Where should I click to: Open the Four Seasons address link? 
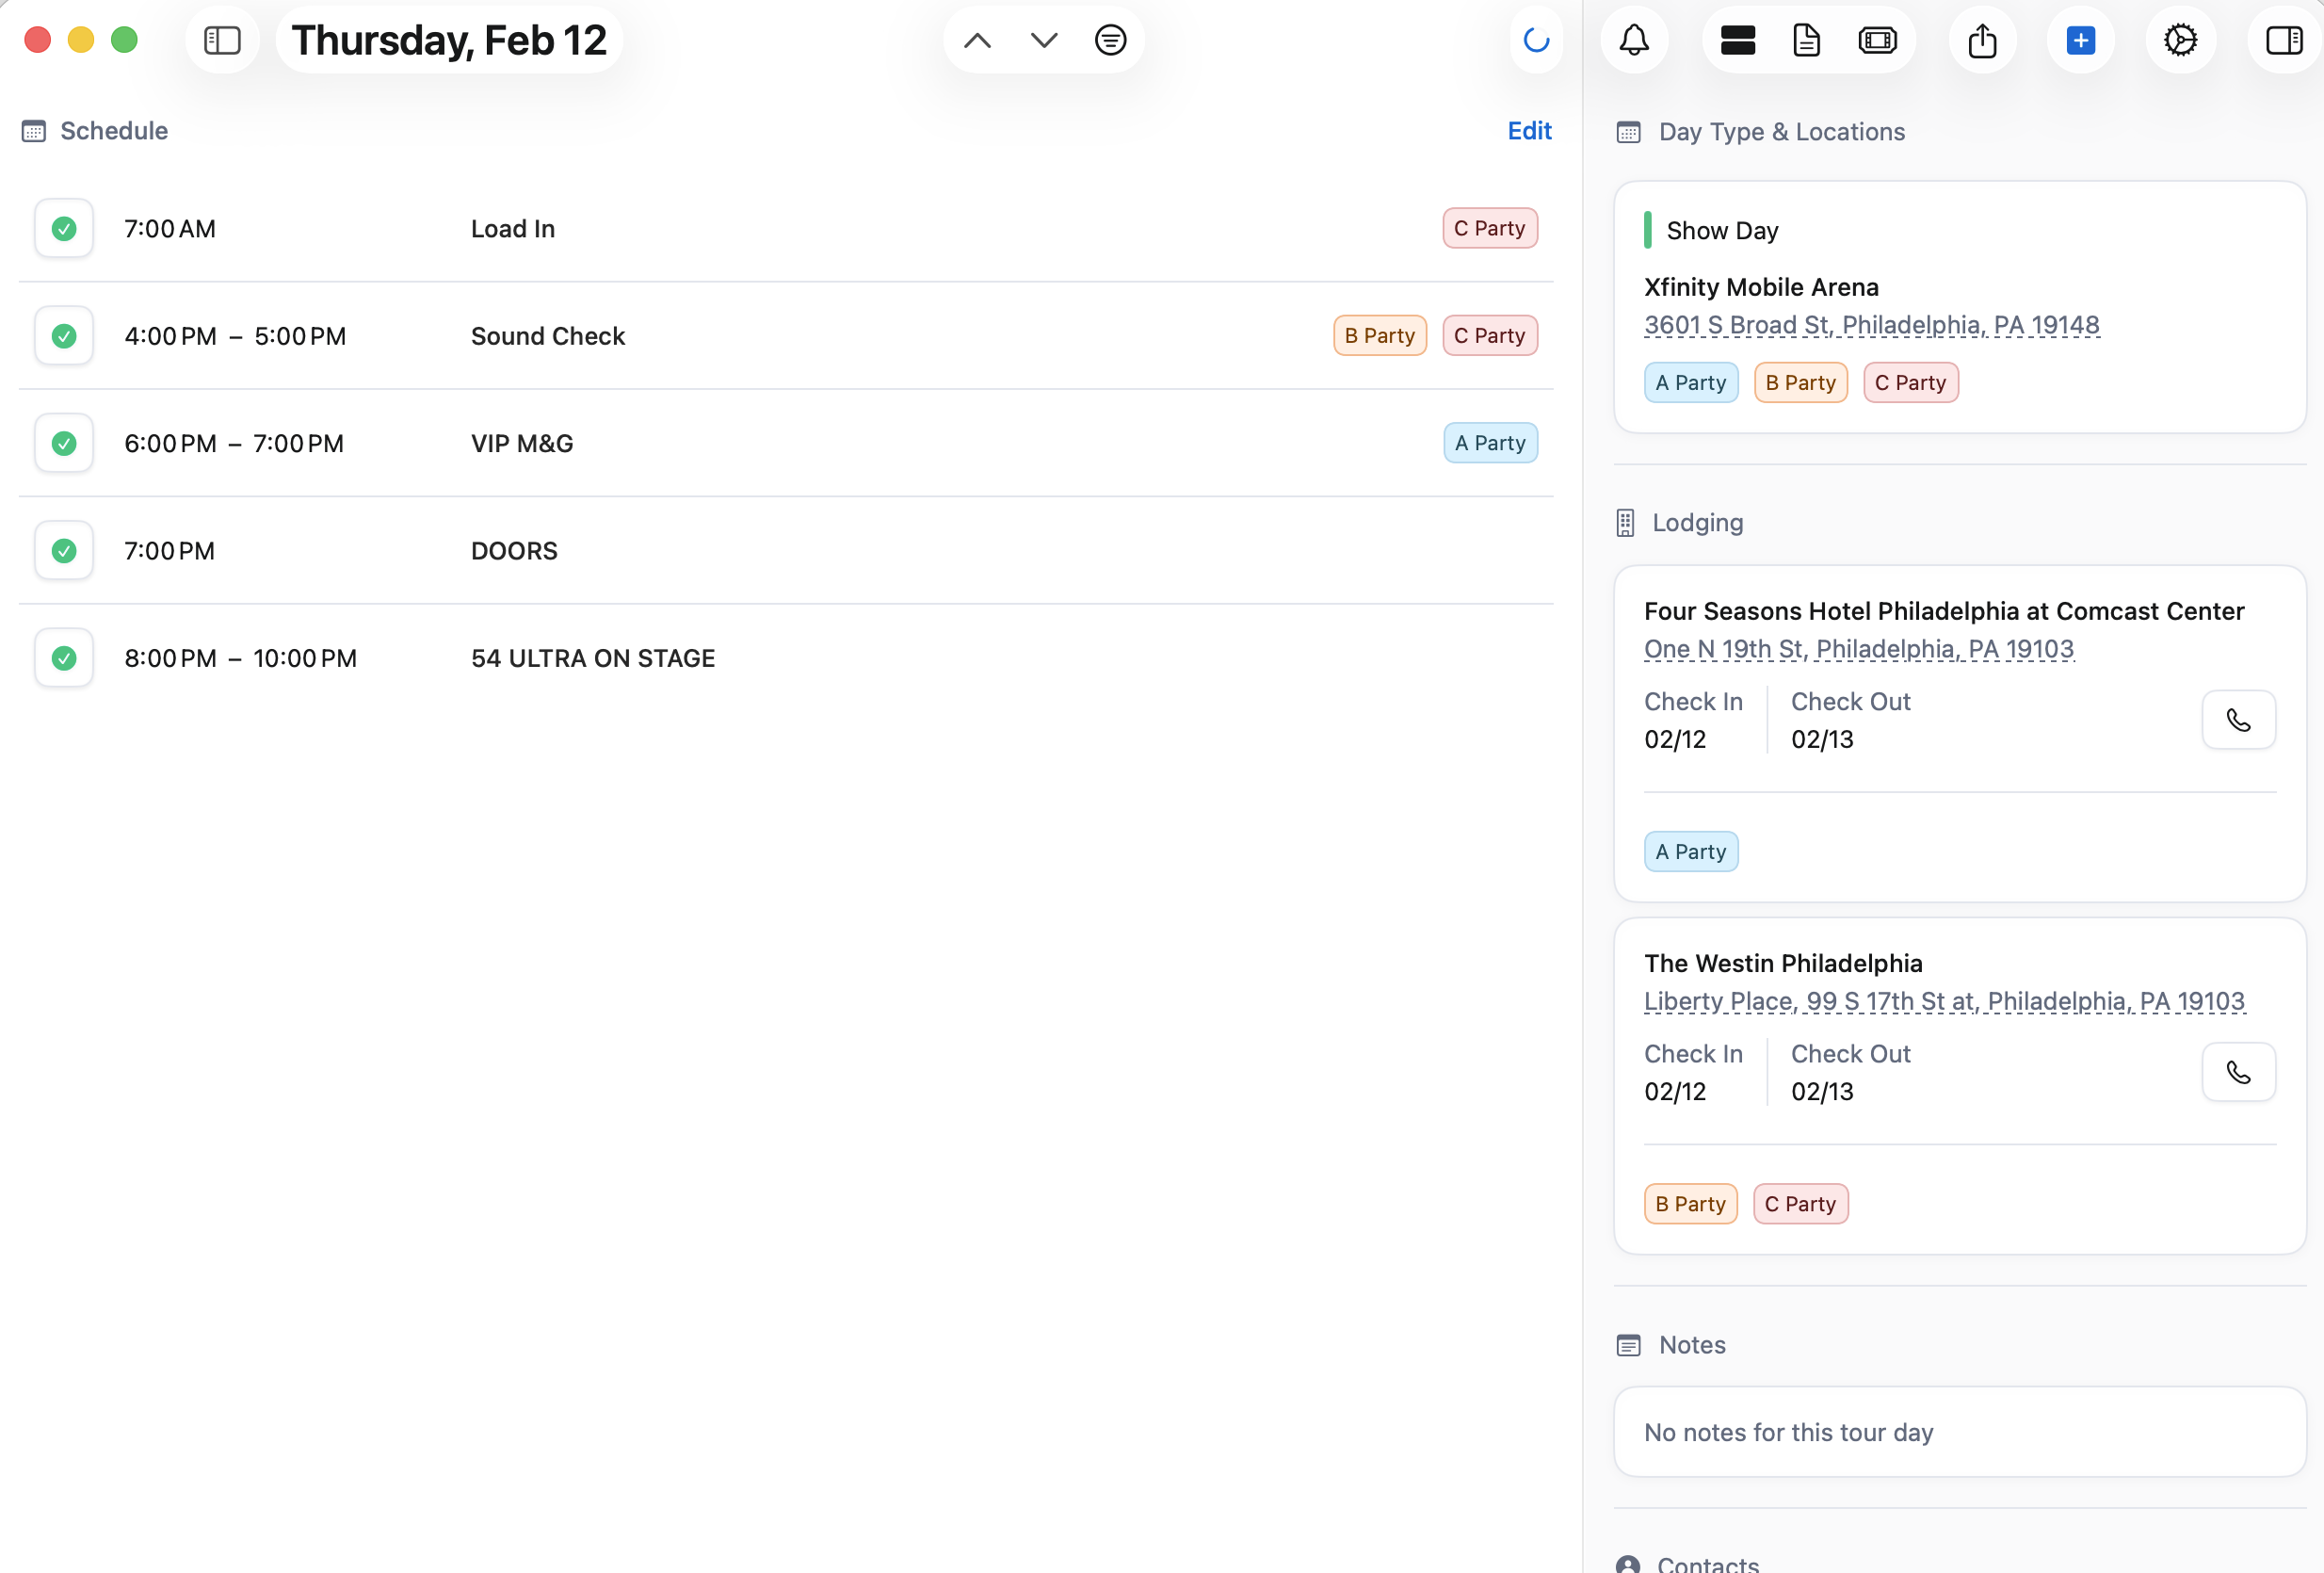click(1858, 649)
